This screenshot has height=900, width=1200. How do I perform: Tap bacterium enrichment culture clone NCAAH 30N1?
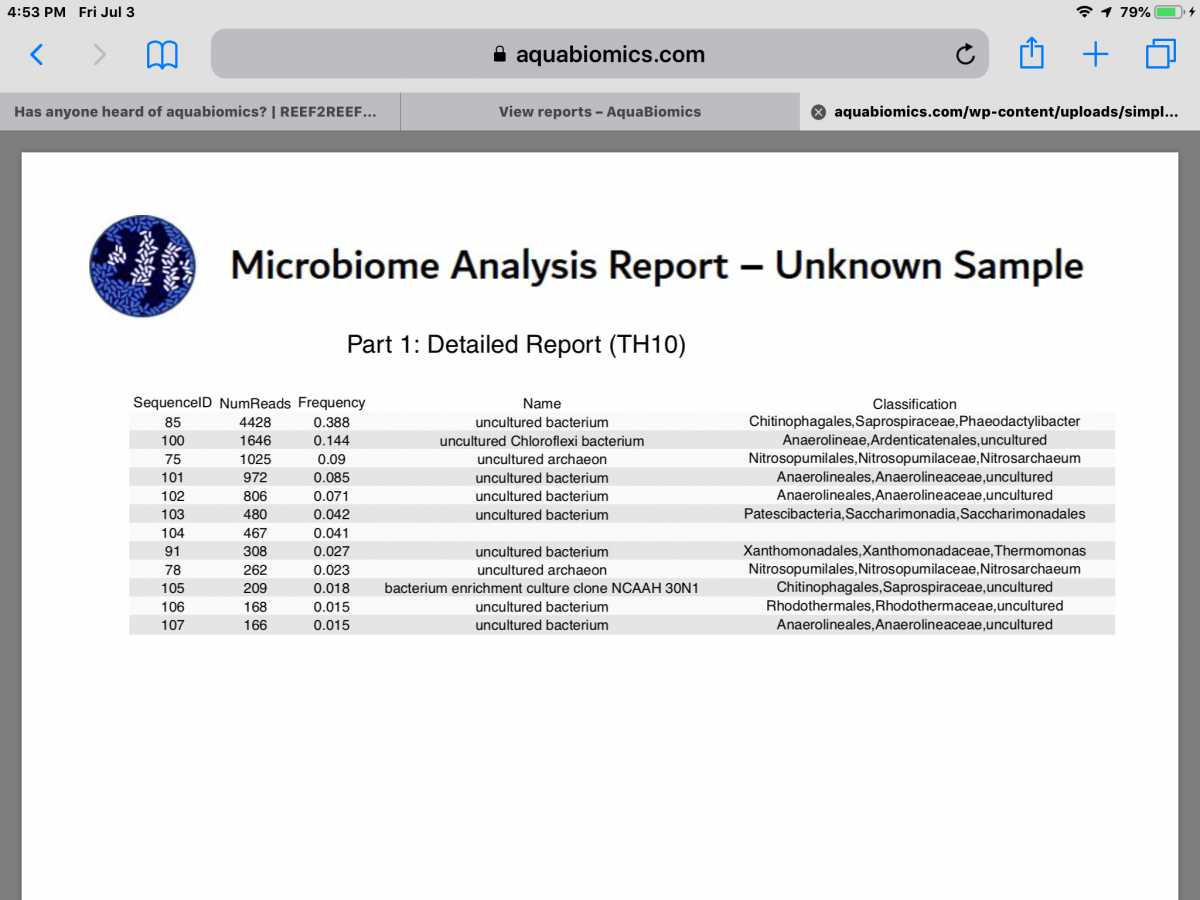541,588
